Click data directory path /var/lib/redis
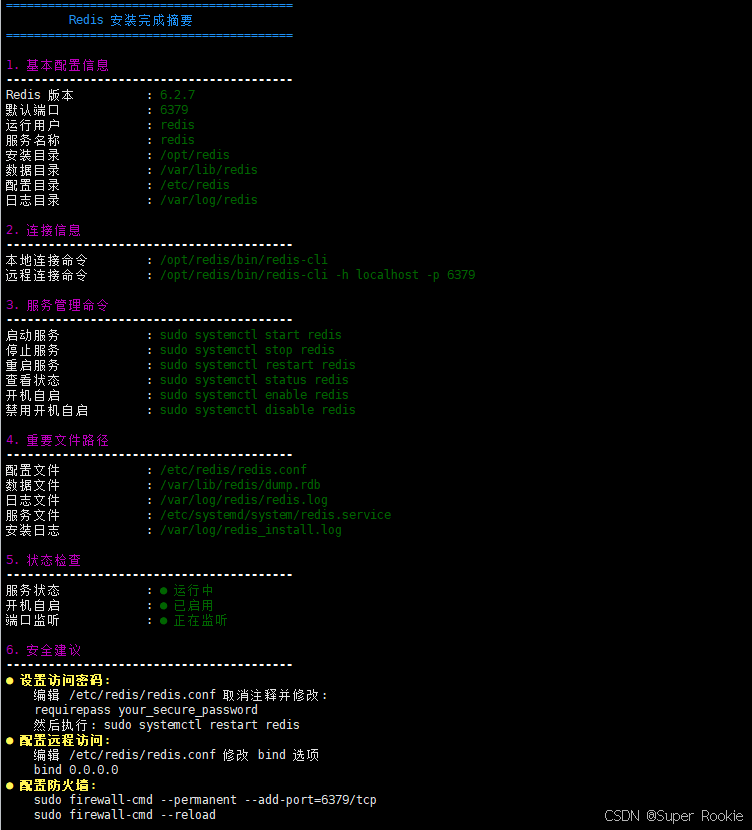The image size is (752, 830). (x=209, y=170)
